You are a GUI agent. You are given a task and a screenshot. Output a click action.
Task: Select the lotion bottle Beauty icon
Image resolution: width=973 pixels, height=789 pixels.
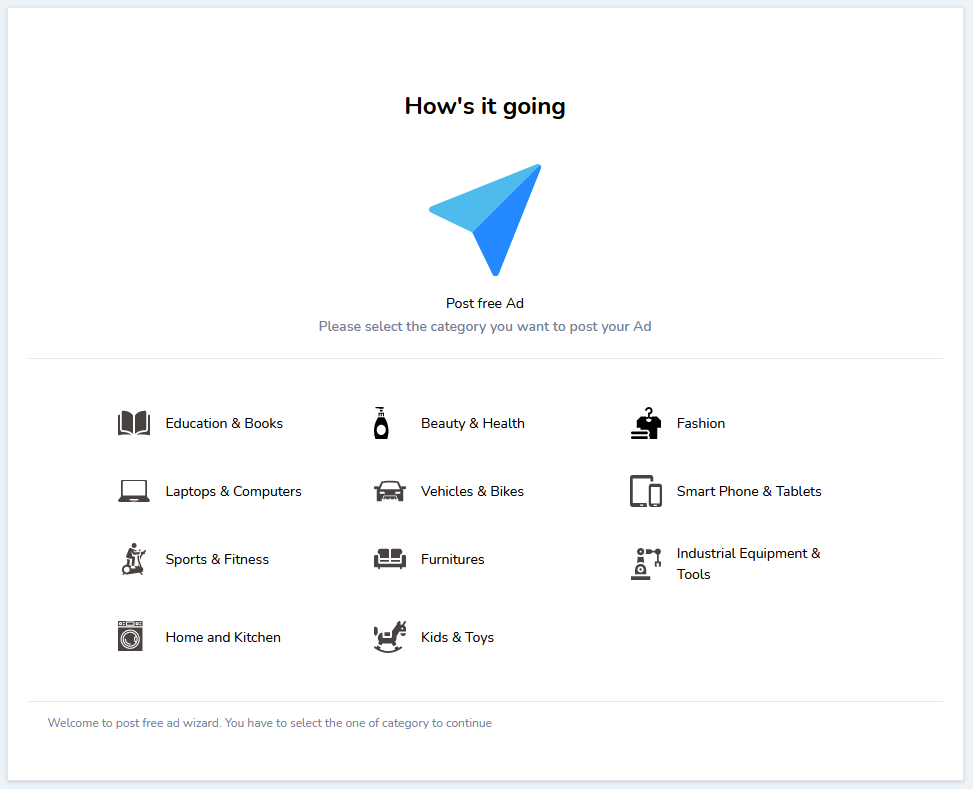[380, 423]
